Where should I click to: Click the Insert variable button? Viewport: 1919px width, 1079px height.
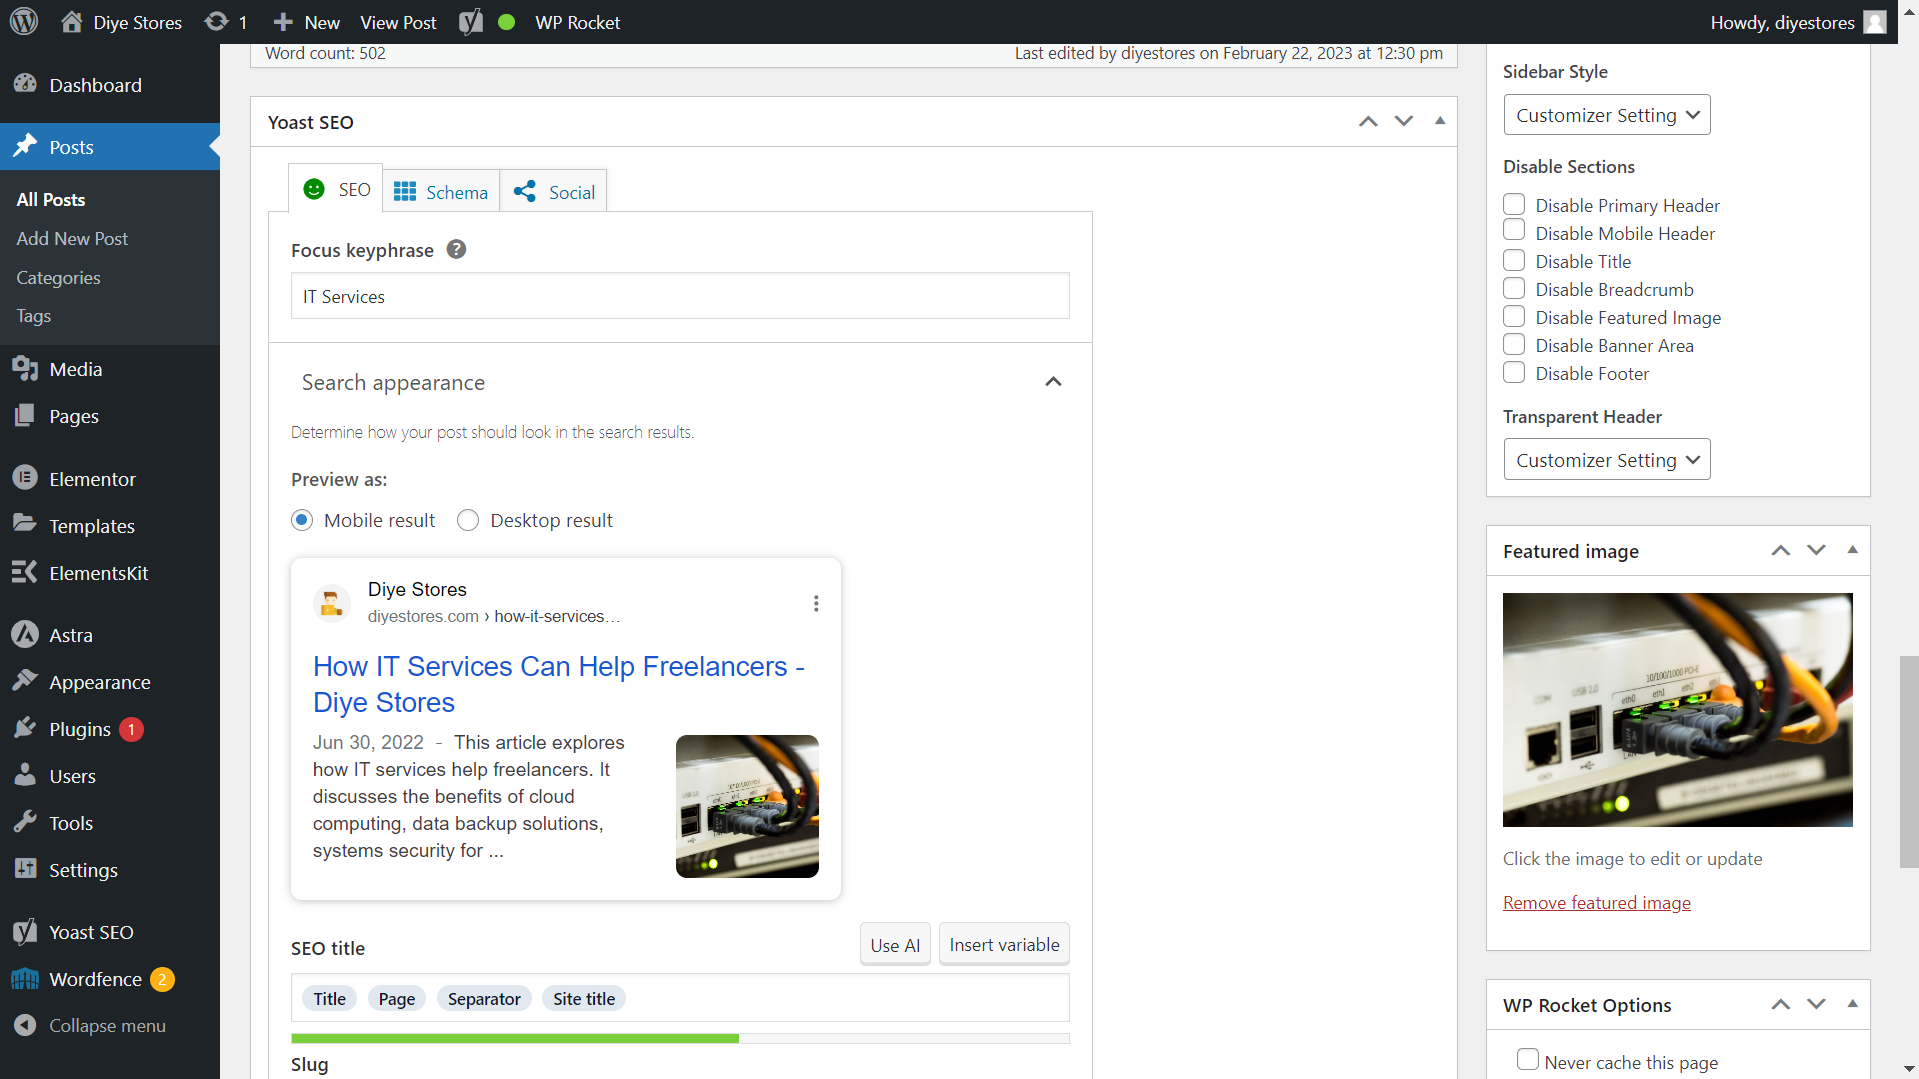coord(1004,944)
